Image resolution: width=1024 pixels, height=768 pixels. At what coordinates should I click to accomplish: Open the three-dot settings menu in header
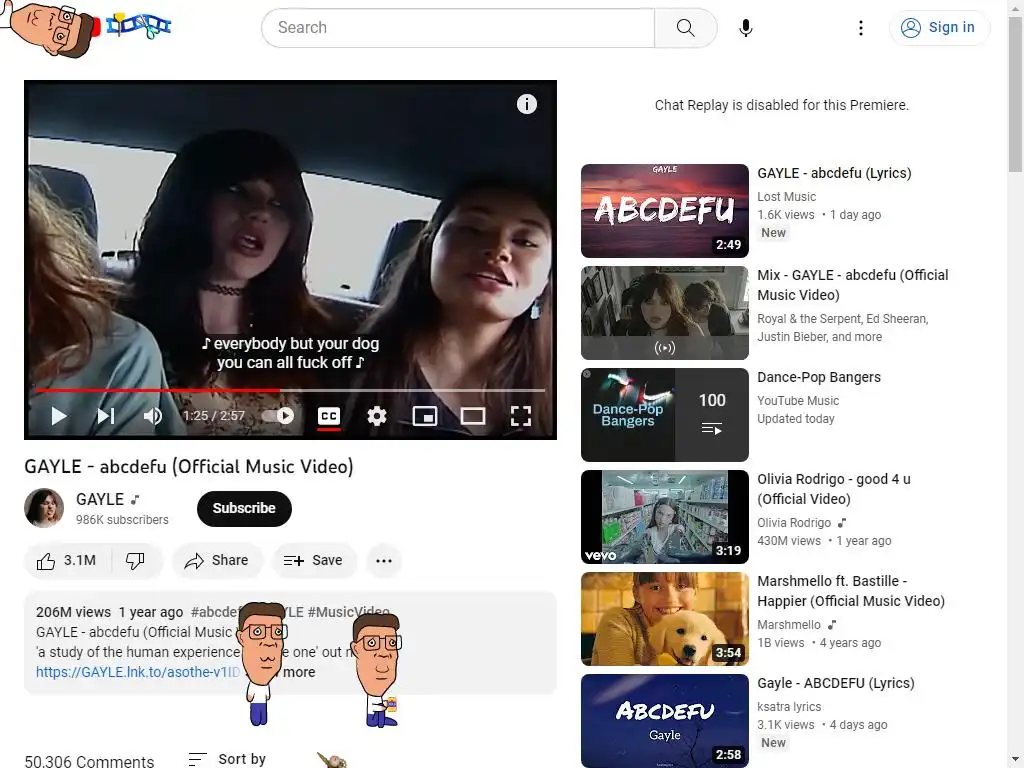[x=861, y=27]
